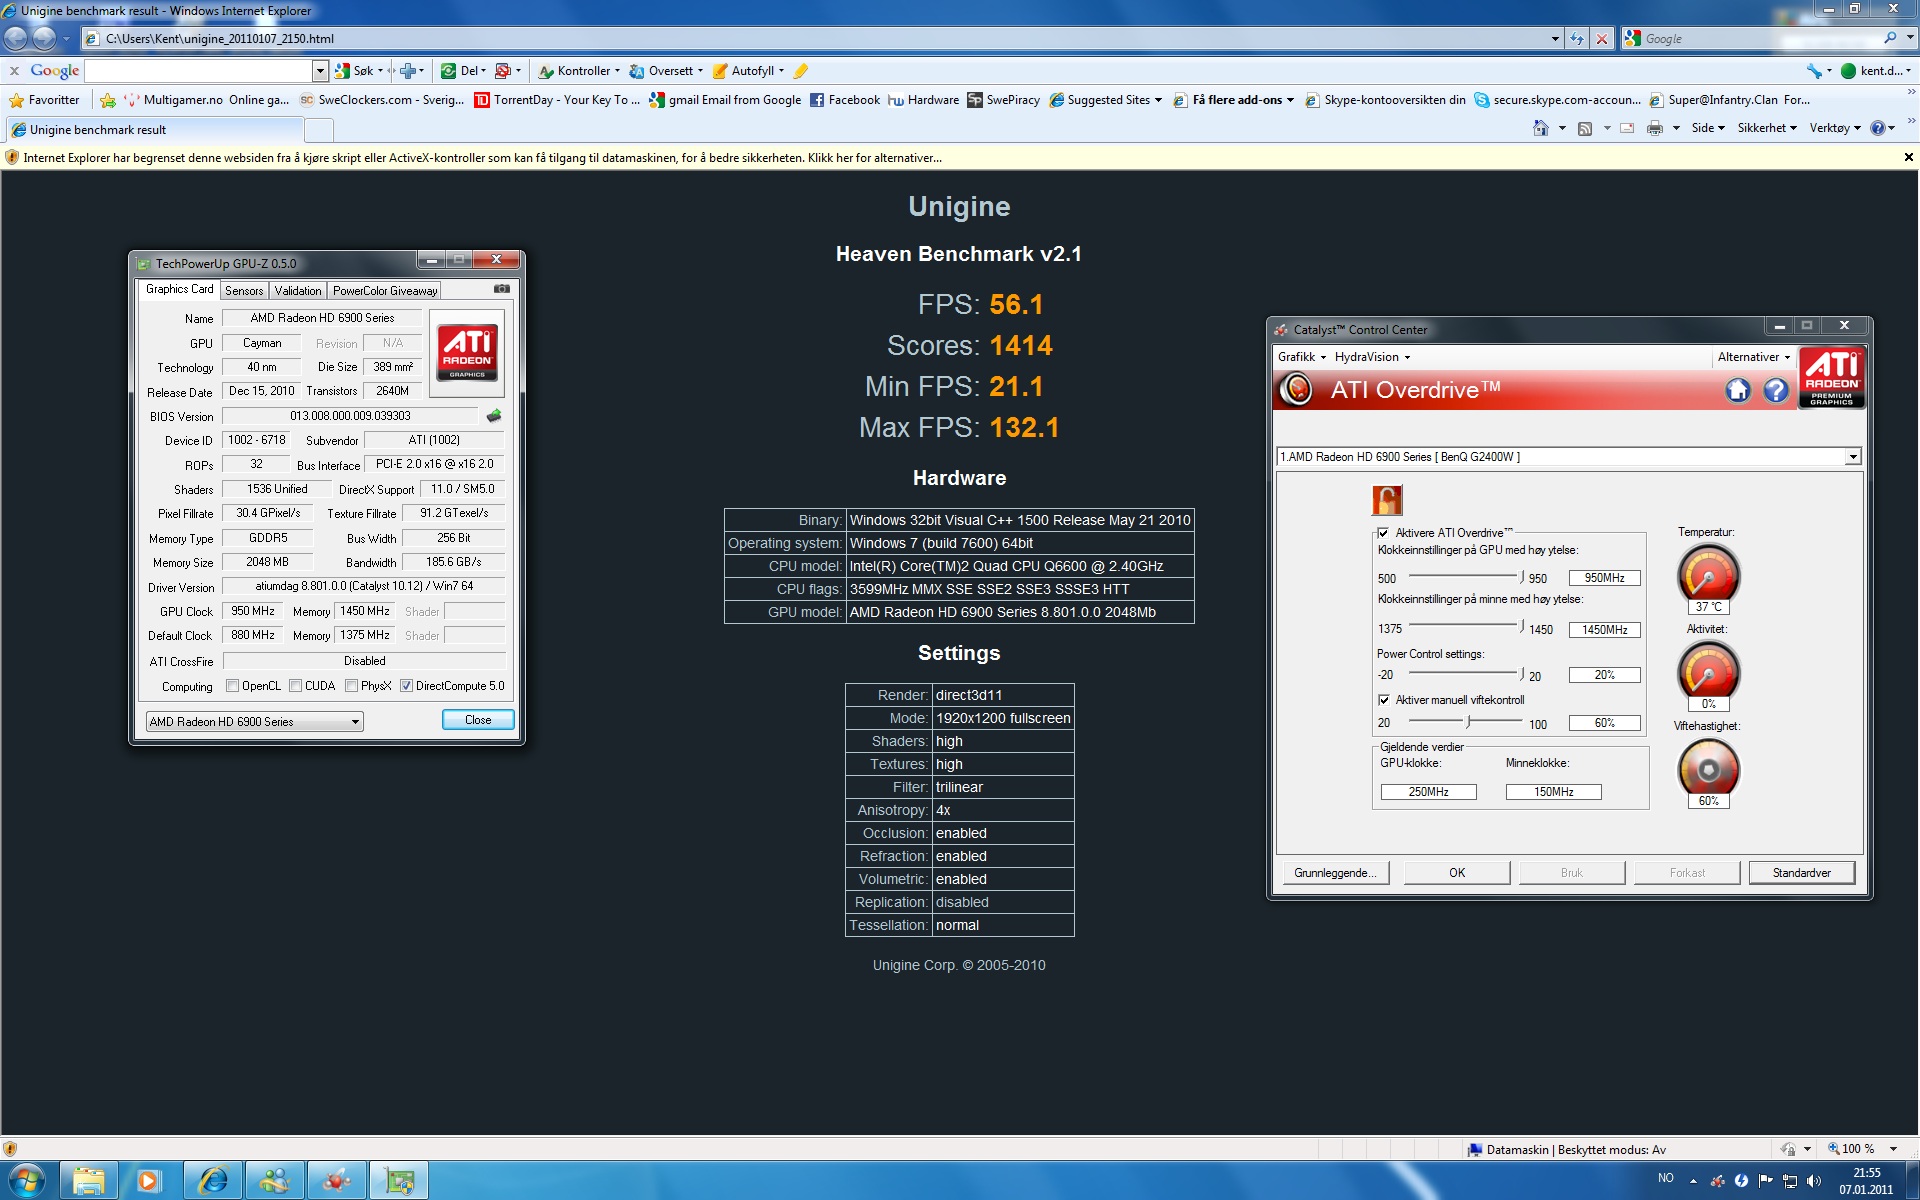Uncheck Aktiver manuell viftekontroll checkbox
1920x1200 pixels.
(1384, 700)
